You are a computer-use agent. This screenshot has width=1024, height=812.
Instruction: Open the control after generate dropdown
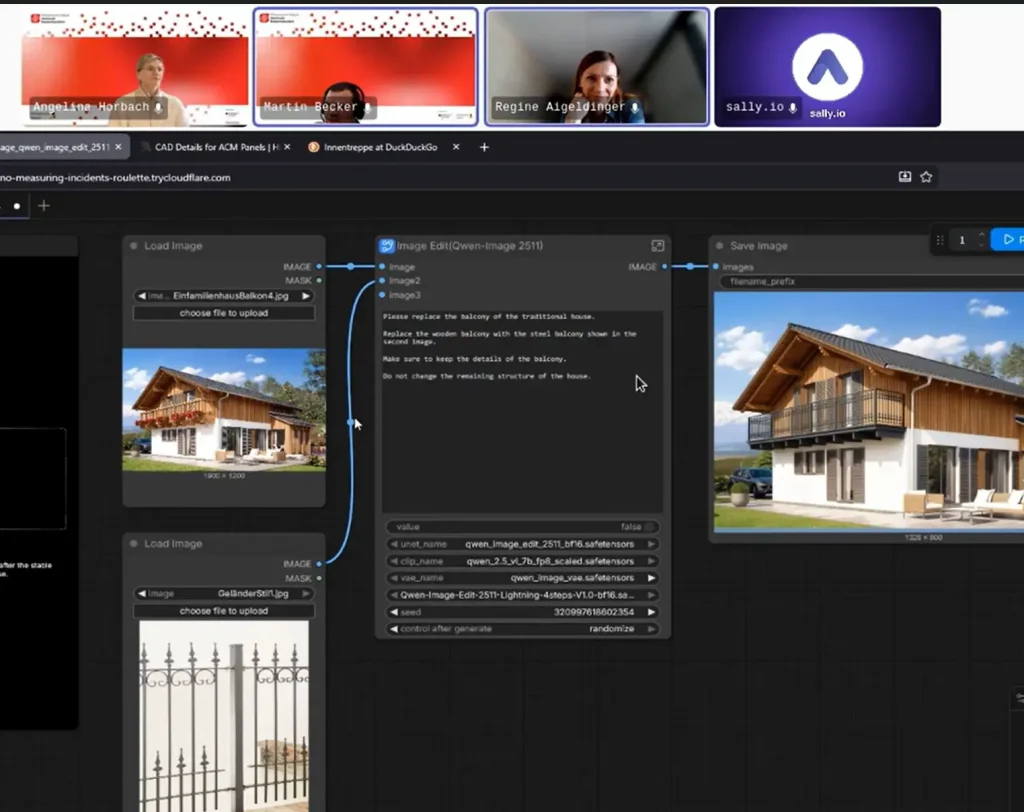point(522,629)
